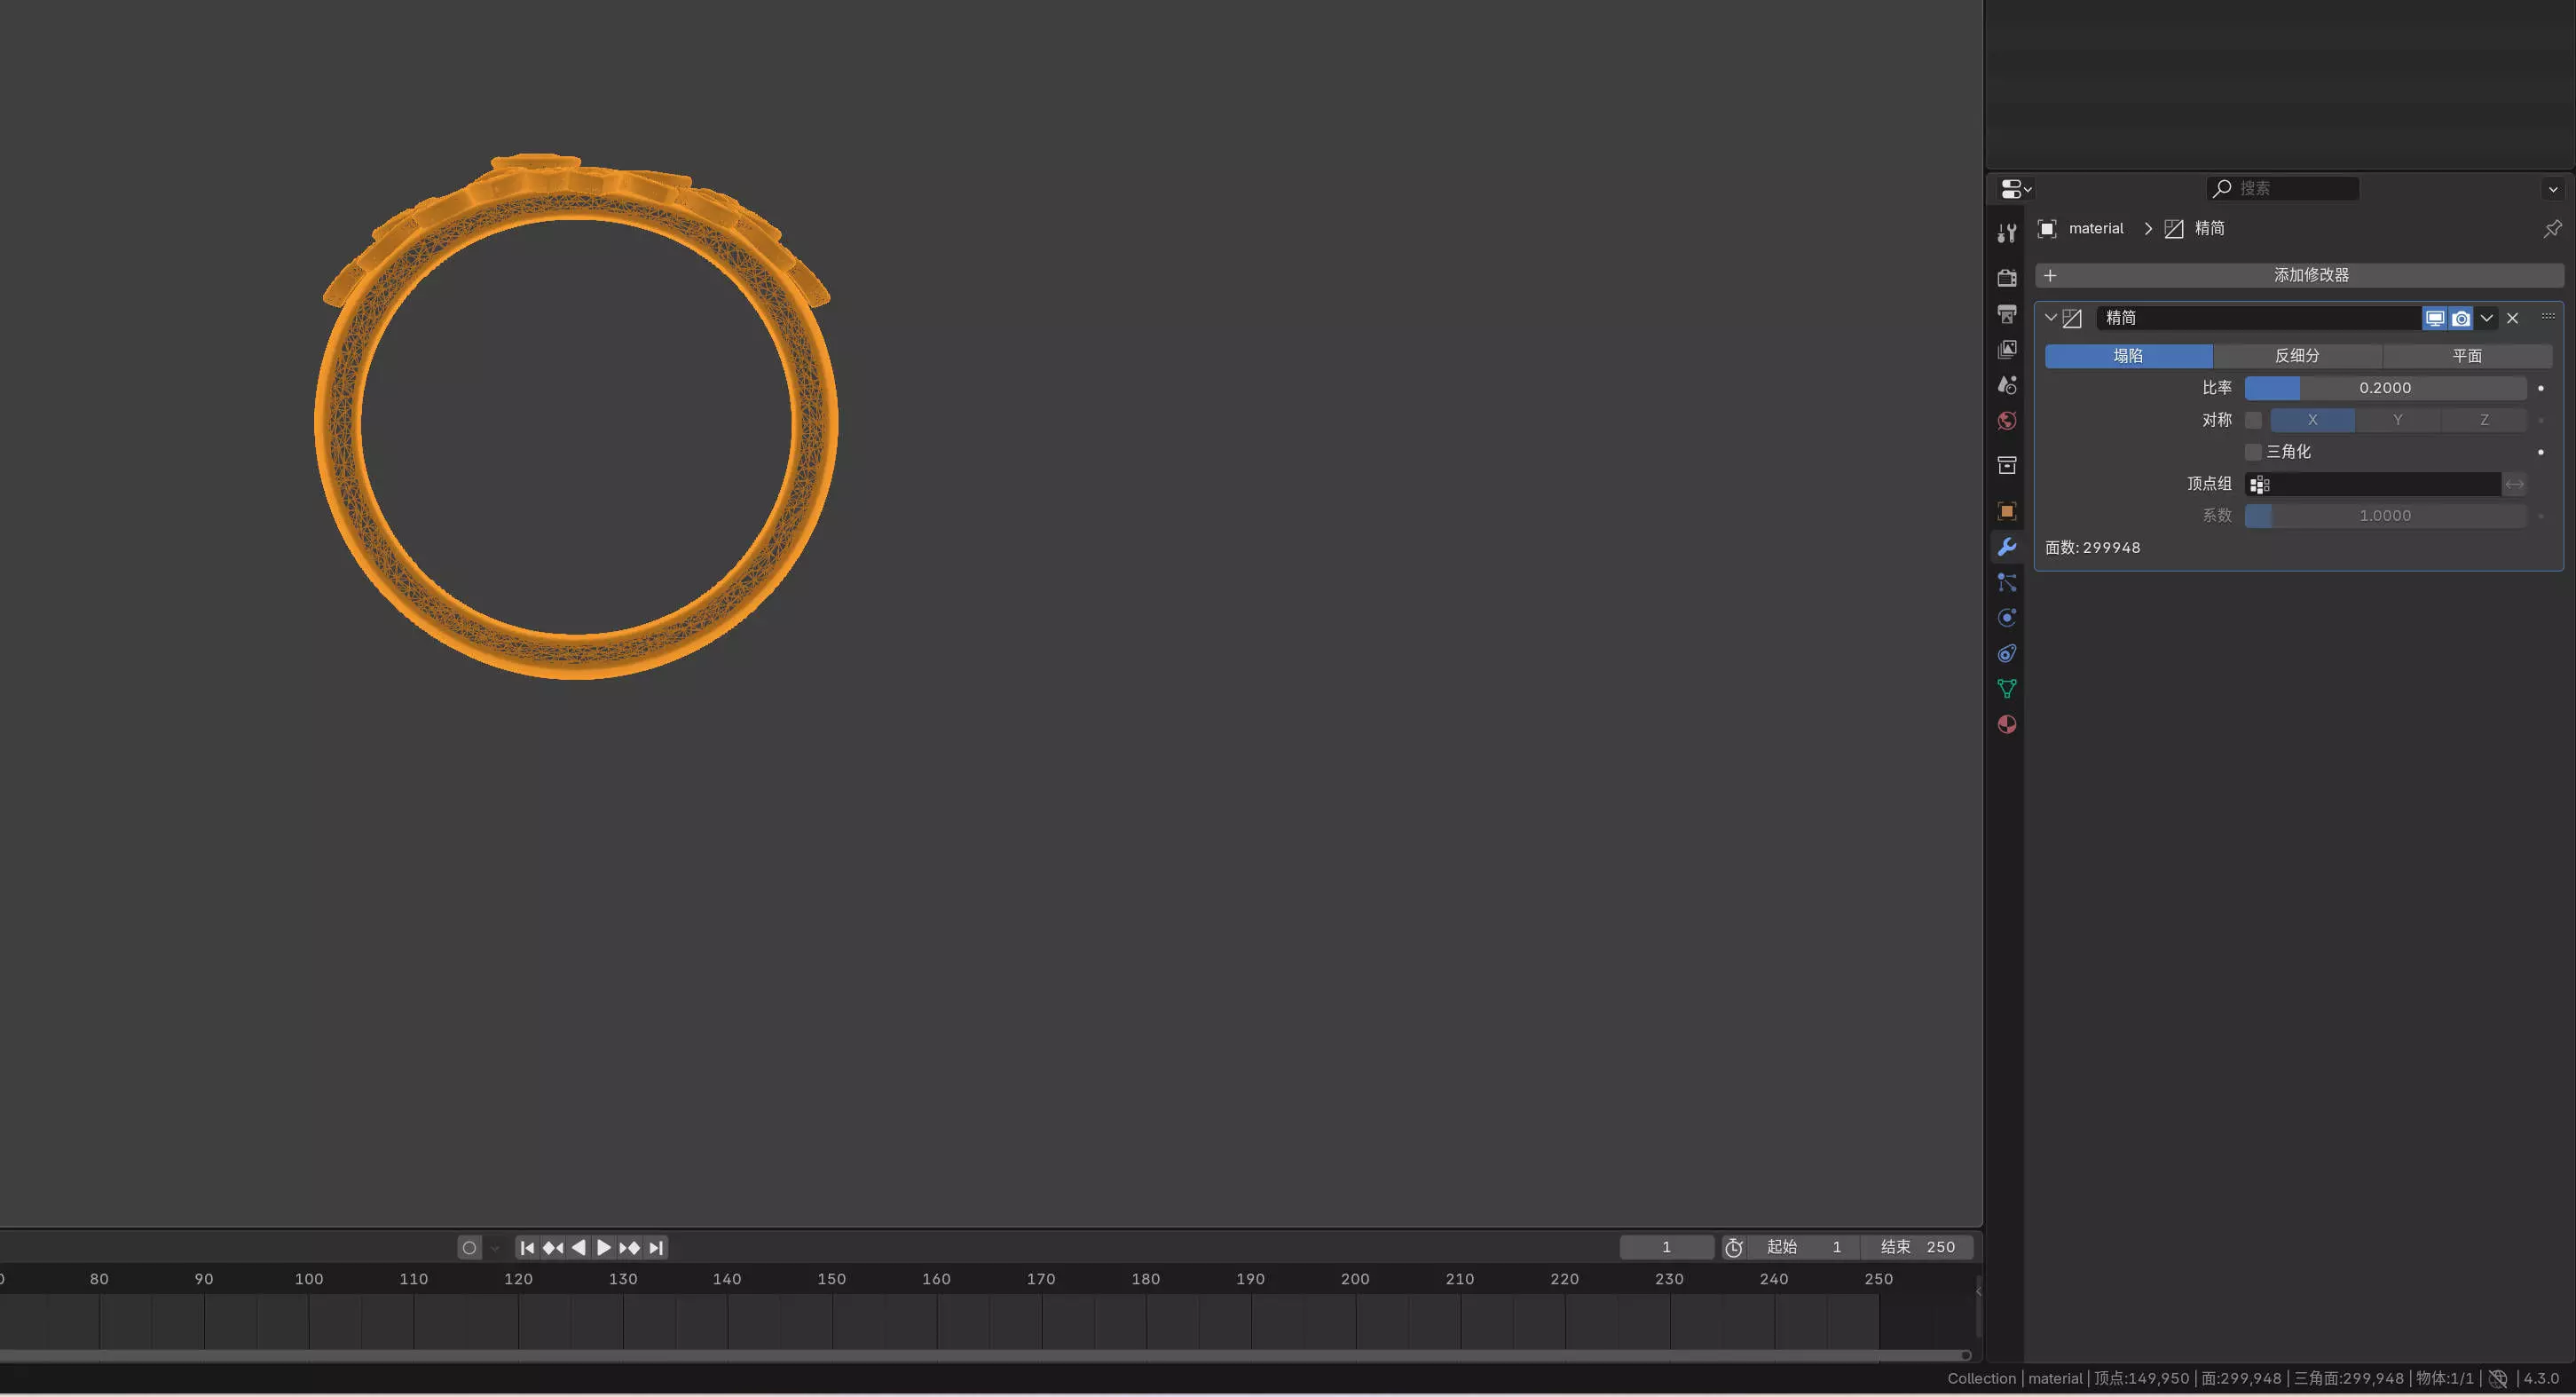Viewport: 2576px width, 1397px height.
Task: Collapse the 精简 modifier panel
Action: [x=2050, y=318]
